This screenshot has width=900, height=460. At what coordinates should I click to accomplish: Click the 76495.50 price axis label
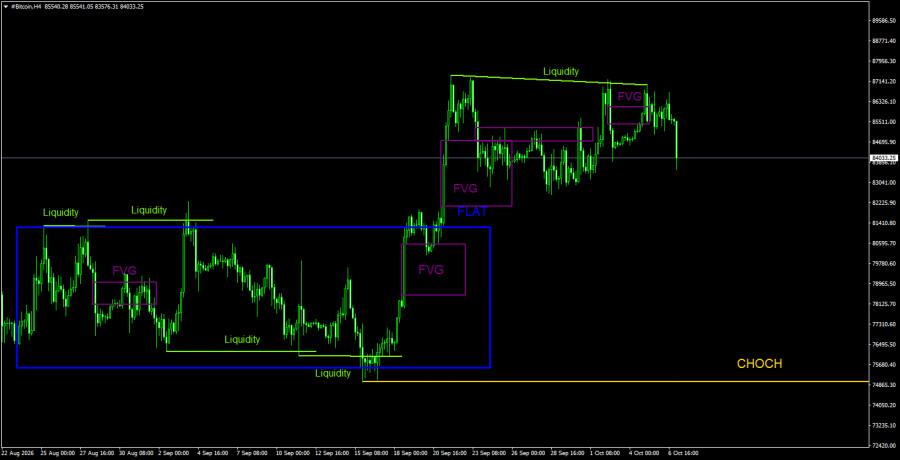click(884, 345)
